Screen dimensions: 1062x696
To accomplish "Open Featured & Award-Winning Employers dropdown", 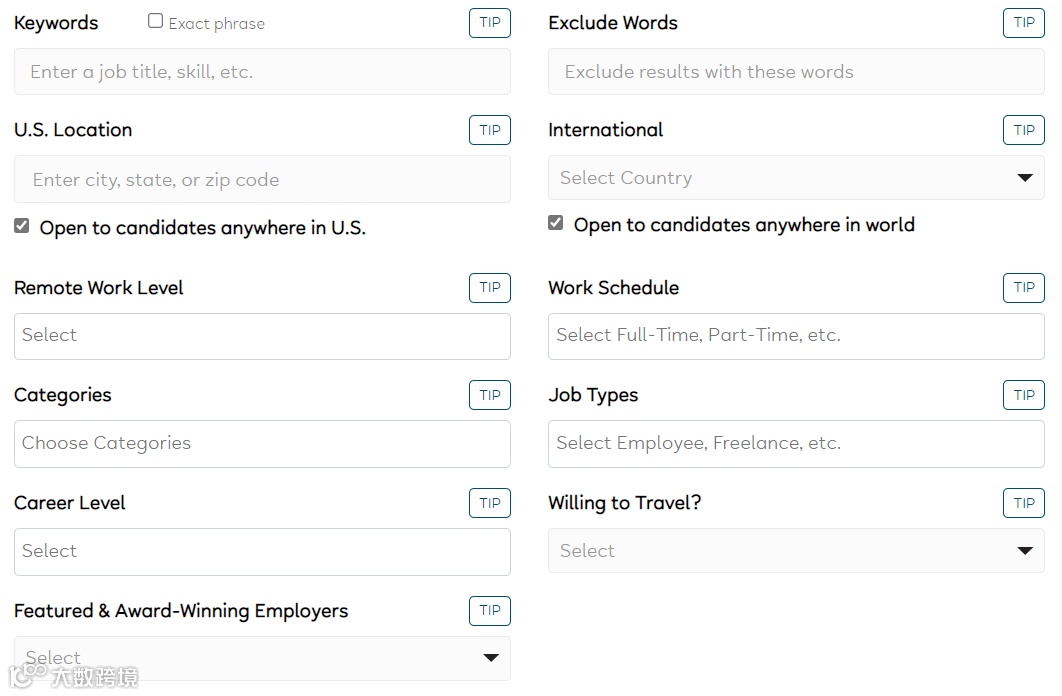I will (262, 658).
